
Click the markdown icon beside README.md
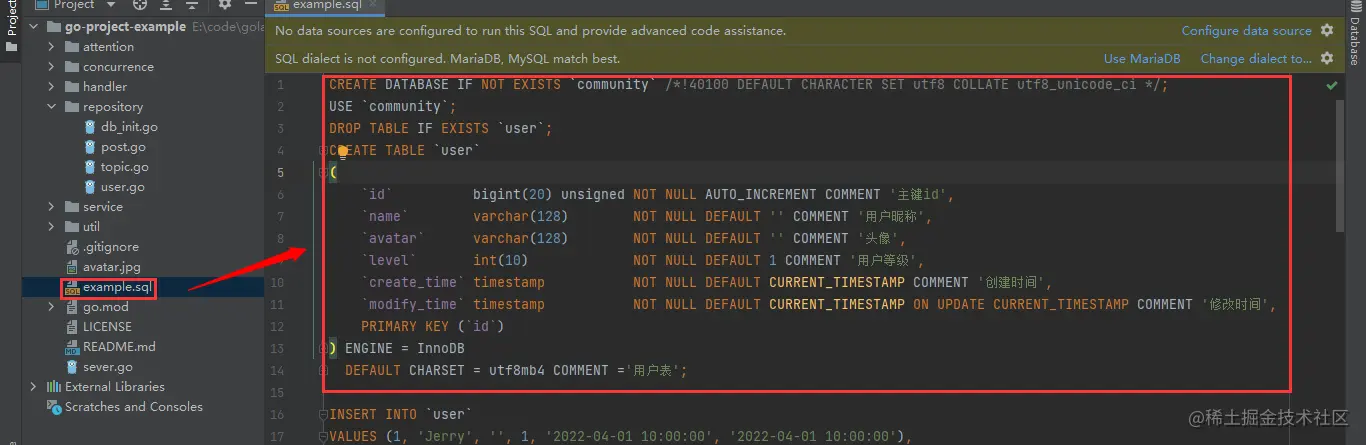(72, 347)
